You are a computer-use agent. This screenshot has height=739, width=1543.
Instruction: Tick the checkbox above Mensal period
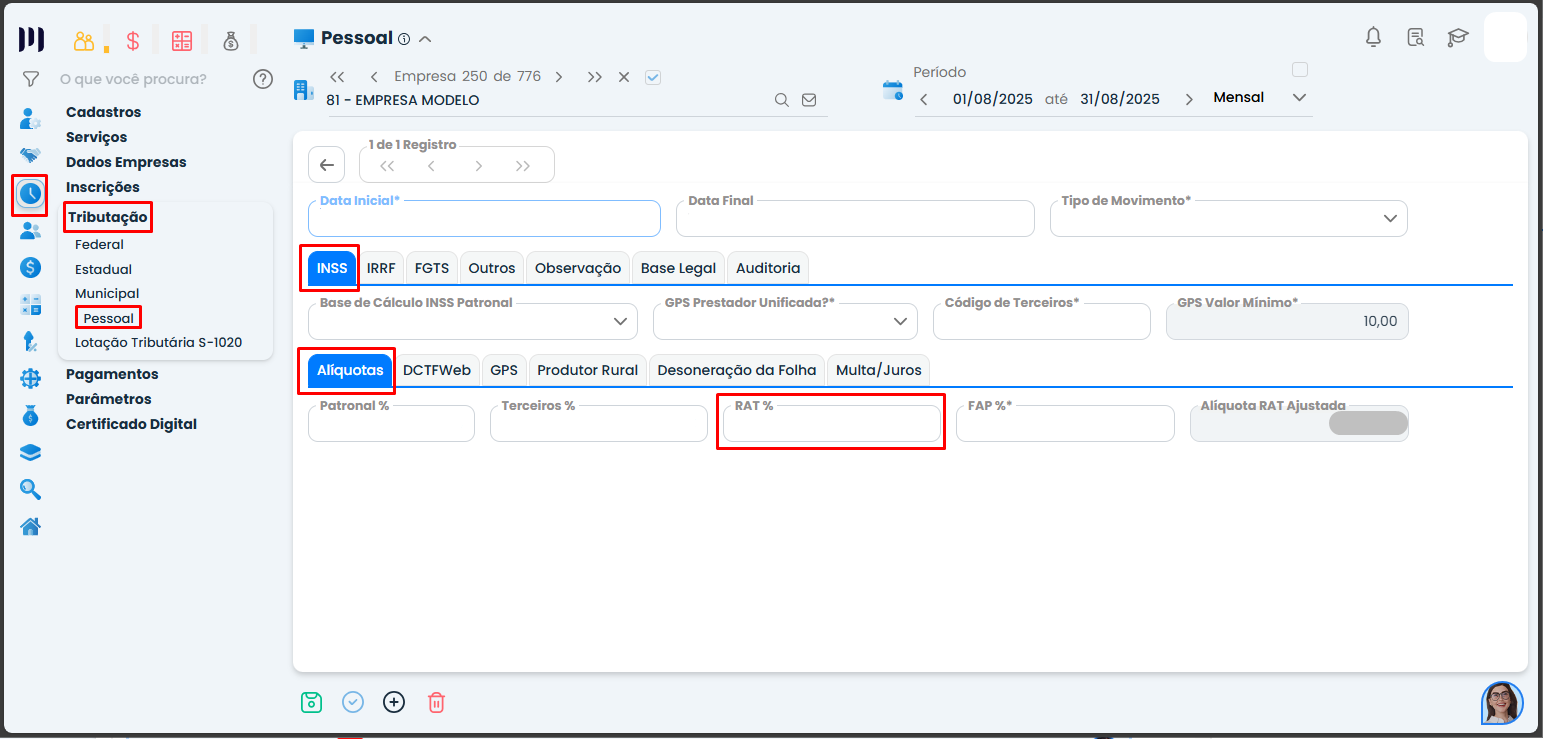tap(1299, 70)
